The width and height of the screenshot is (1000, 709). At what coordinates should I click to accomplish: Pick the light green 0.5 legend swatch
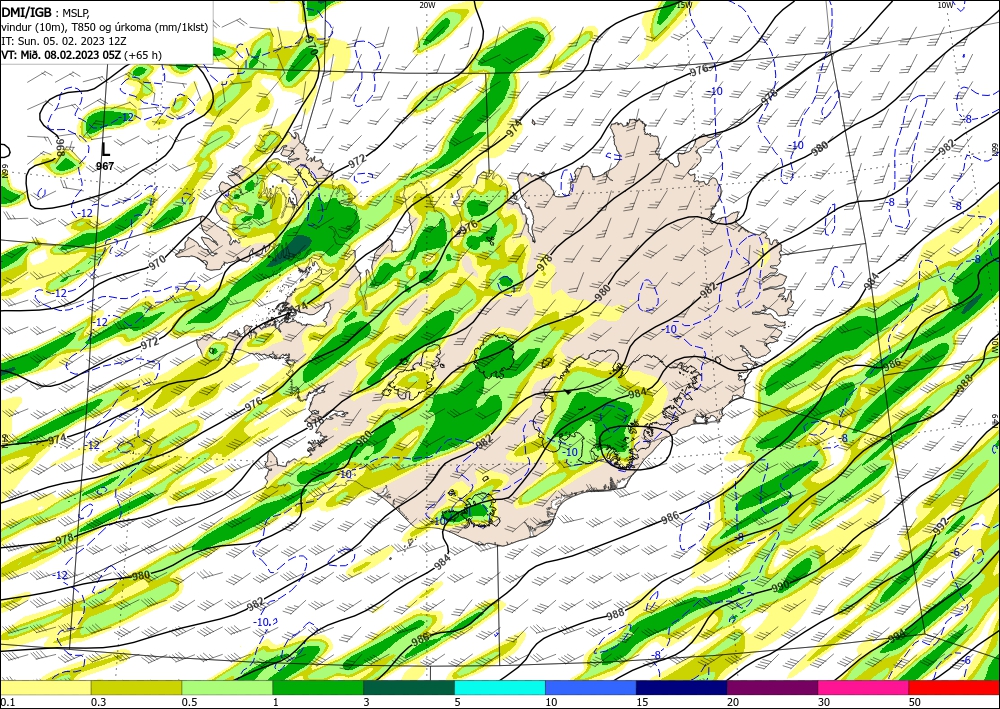227,688
